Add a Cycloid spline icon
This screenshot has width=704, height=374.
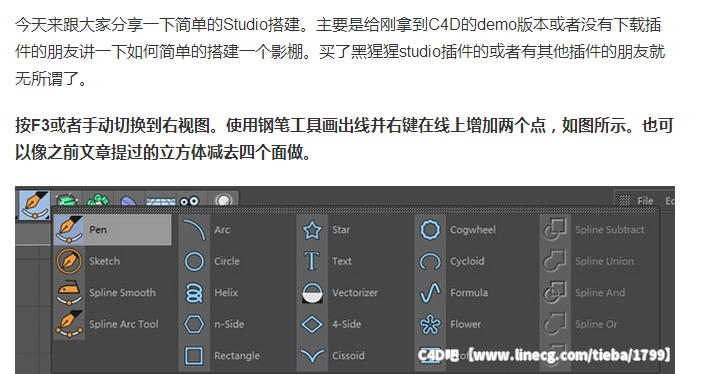(430, 261)
